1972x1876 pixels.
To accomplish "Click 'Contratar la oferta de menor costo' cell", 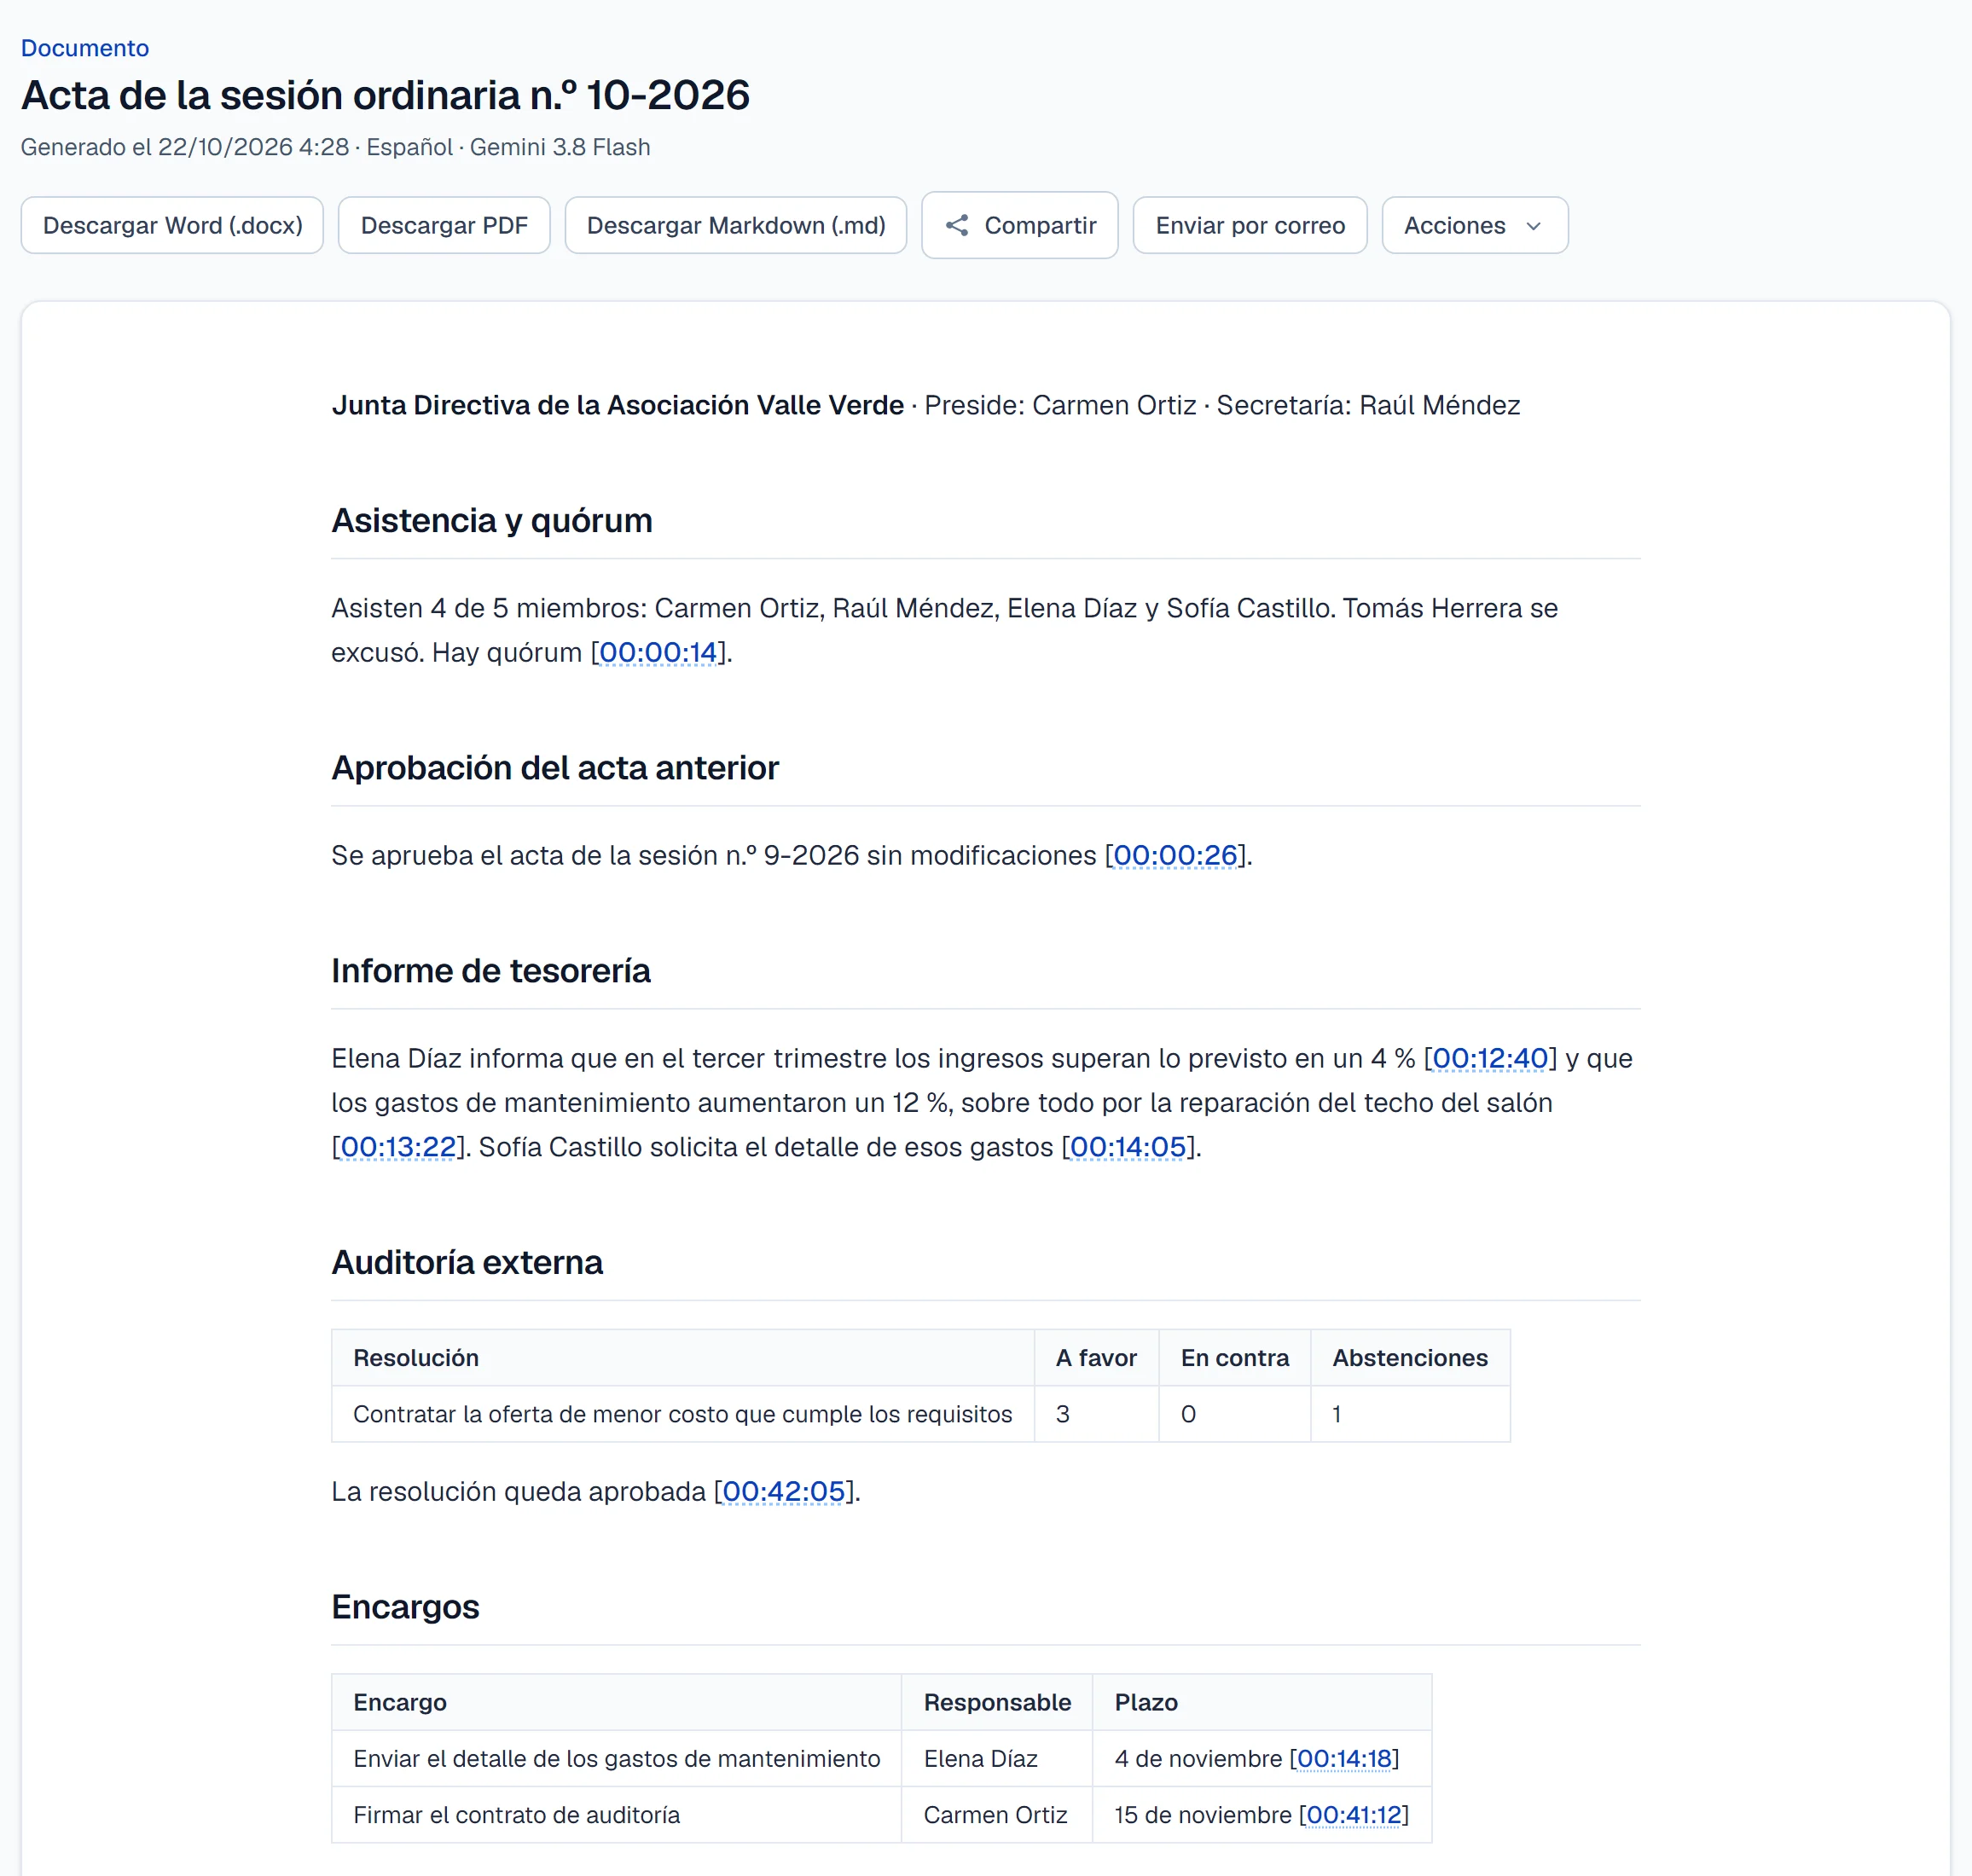I will pos(683,1414).
